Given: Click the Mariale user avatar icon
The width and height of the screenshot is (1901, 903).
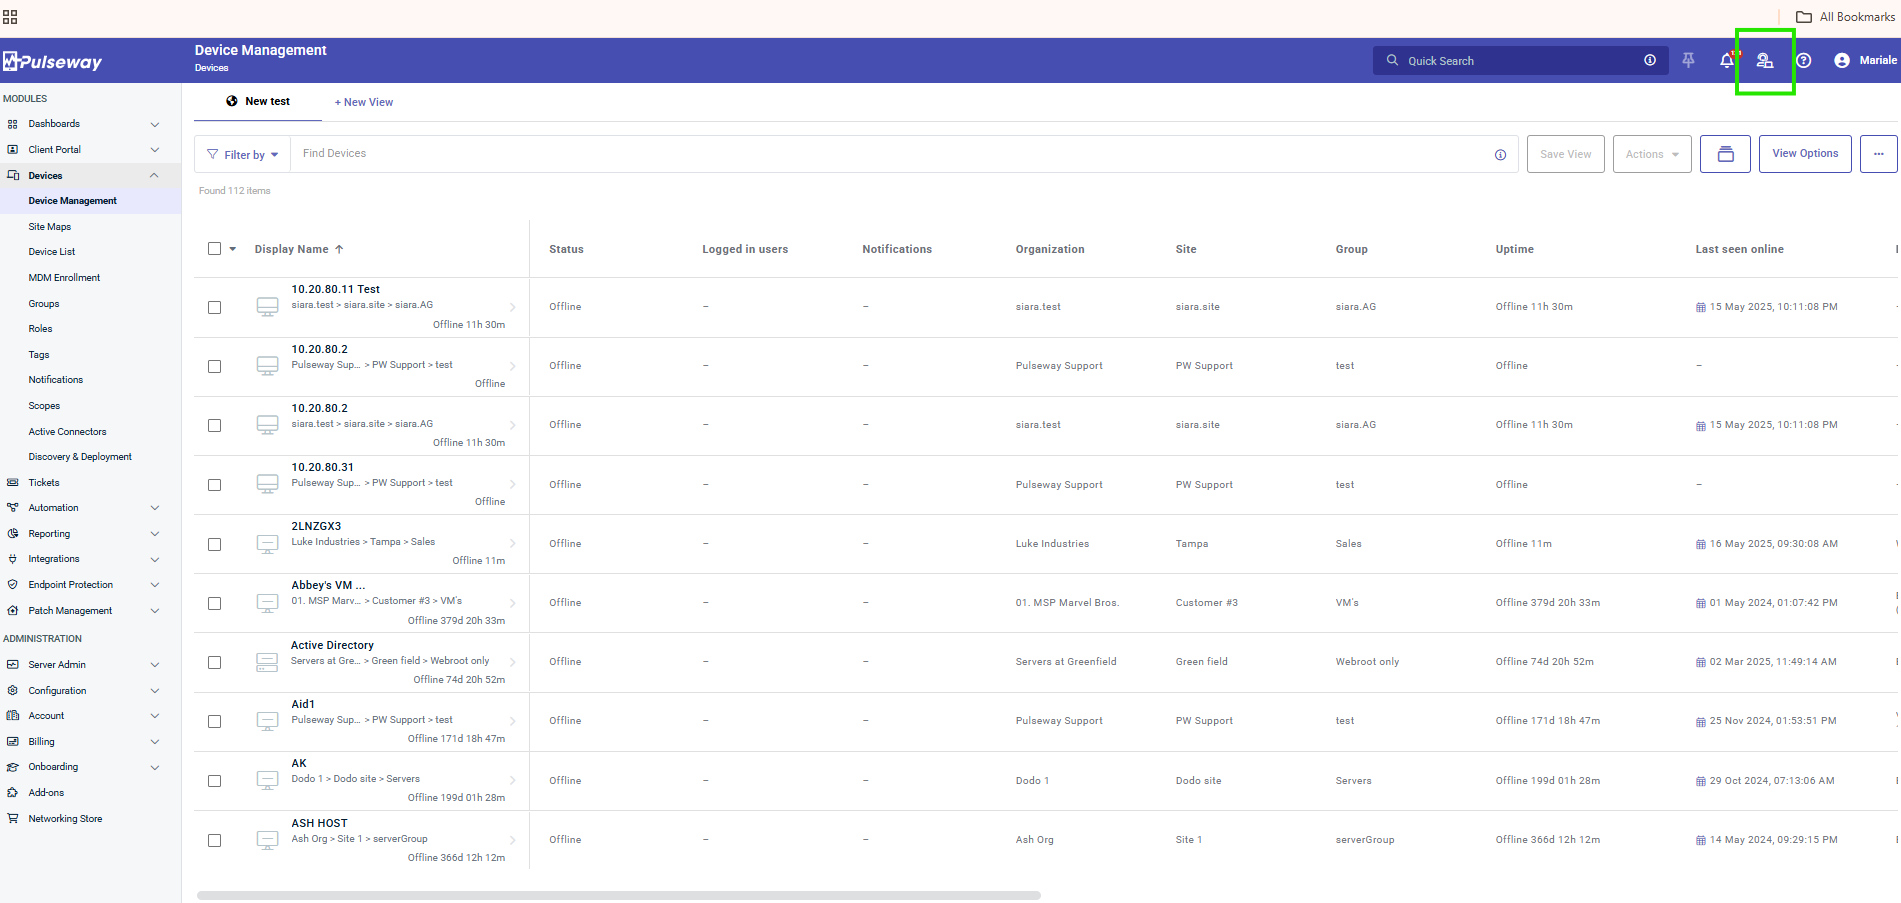Looking at the screenshot, I should pos(1842,60).
